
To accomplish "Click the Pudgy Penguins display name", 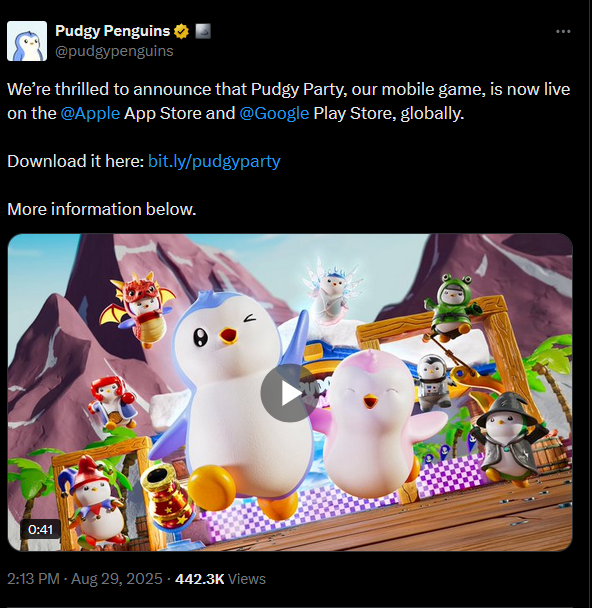I will click(112, 31).
